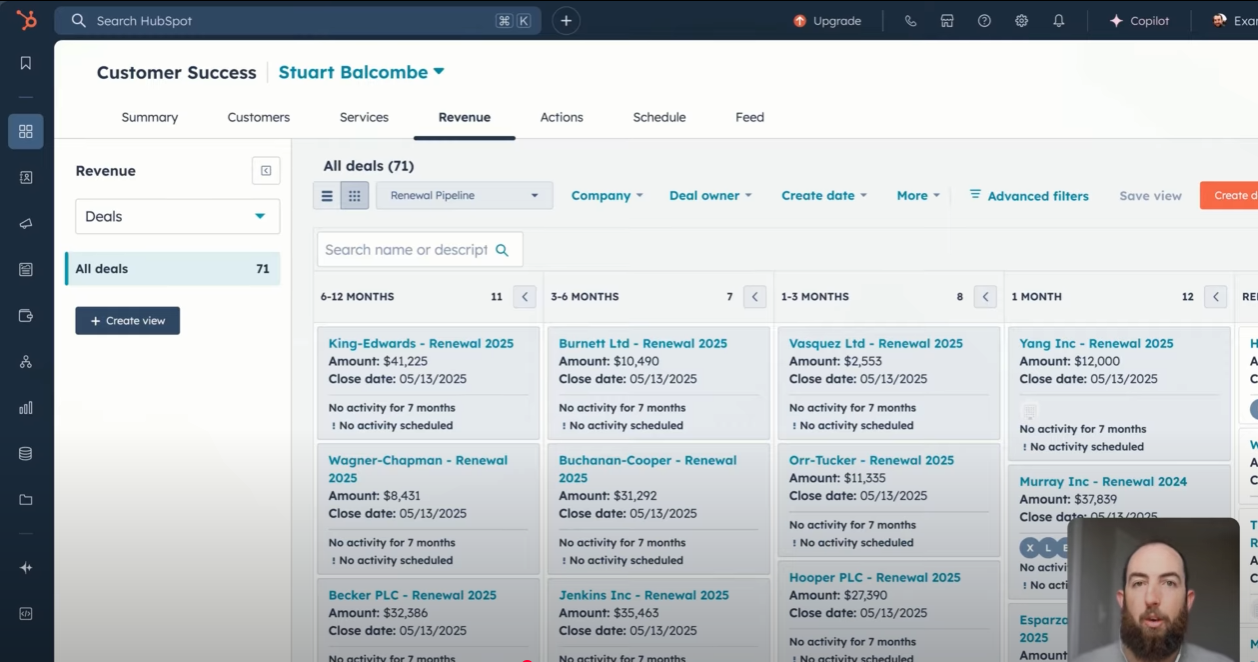Open Copilot
The height and width of the screenshot is (662, 1258).
(1139, 21)
